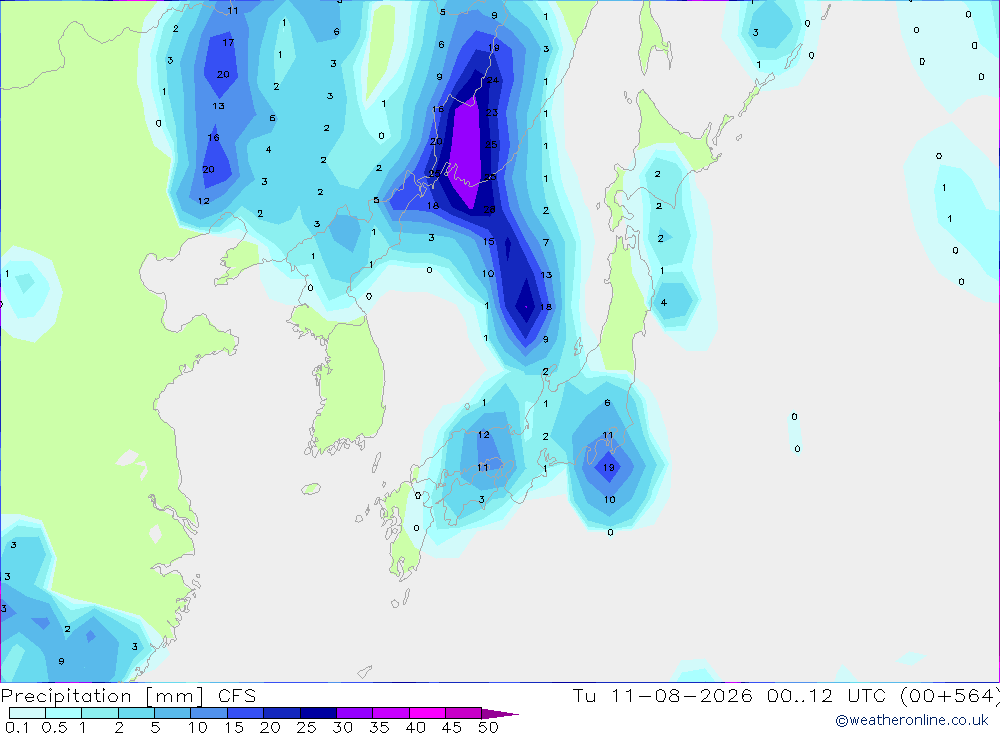Select the legend swatch between 35 and 40
The image size is (1000, 733).
click(x=390, y=713)
